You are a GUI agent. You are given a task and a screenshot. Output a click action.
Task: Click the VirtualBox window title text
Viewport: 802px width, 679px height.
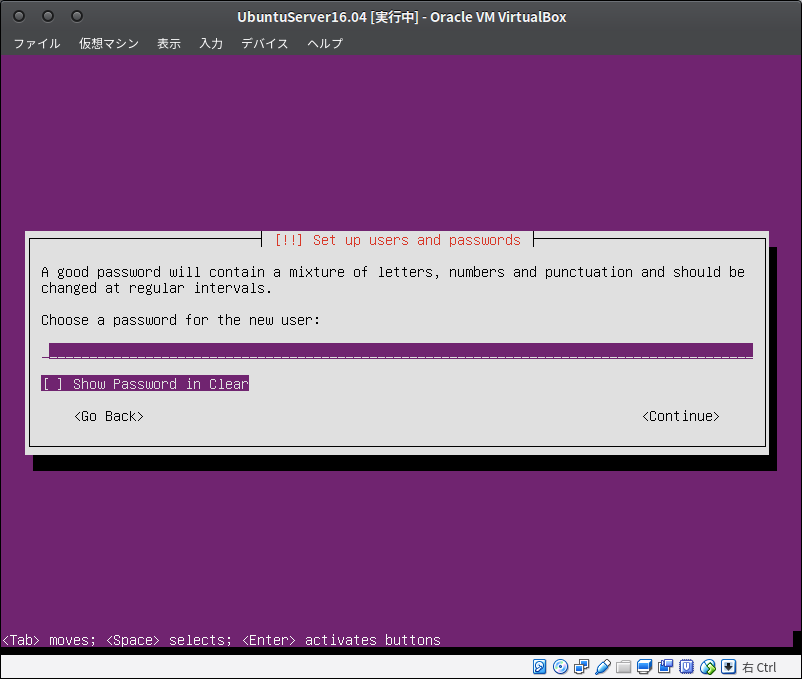[402, 17]
